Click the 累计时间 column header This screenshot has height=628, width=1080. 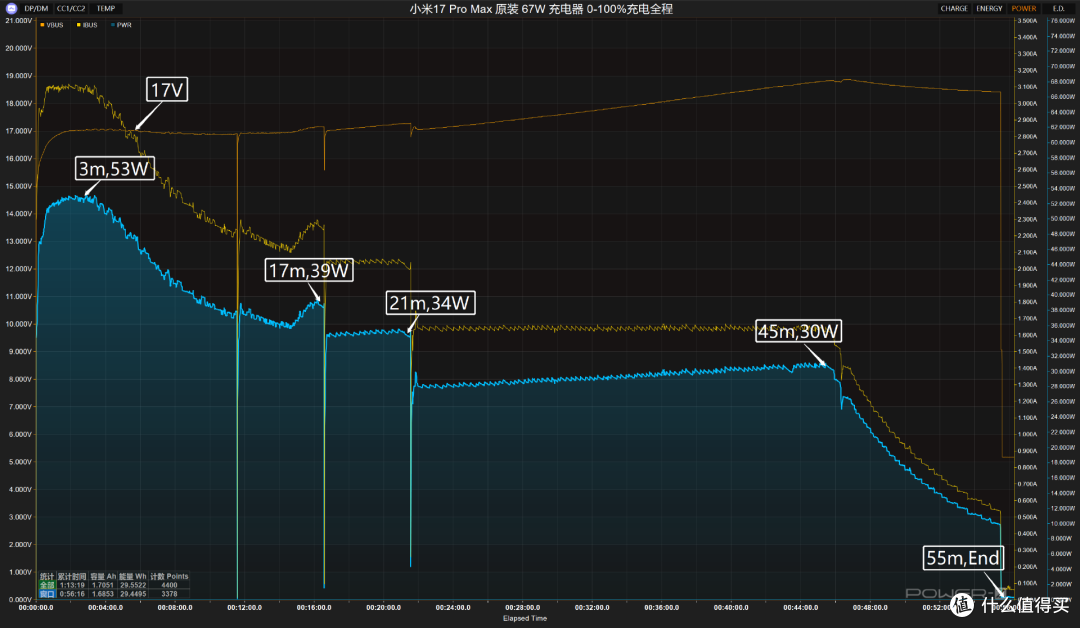point(72,576)
